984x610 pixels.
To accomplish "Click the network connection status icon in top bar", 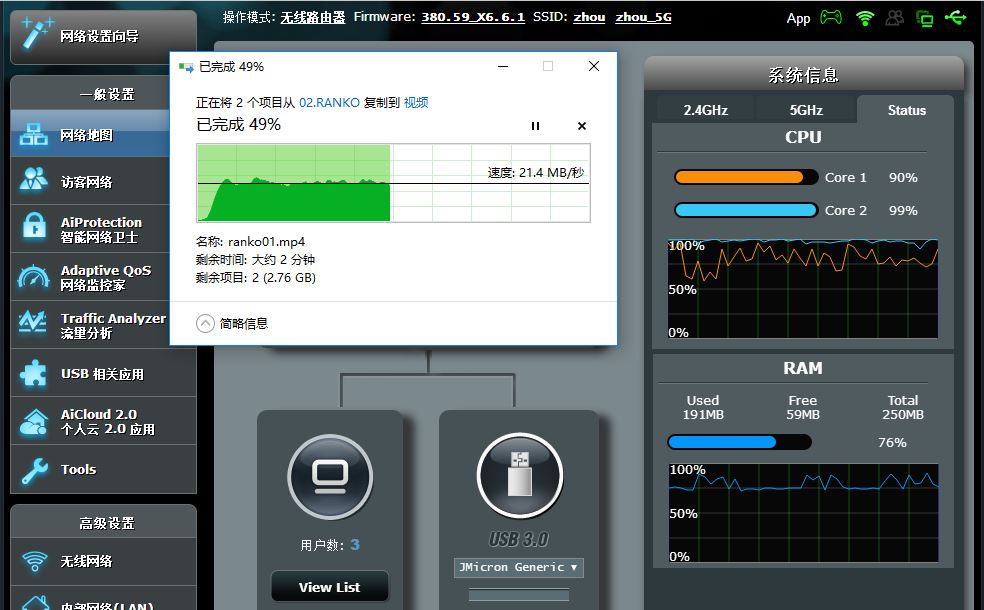I will click(x=924, y=18).
